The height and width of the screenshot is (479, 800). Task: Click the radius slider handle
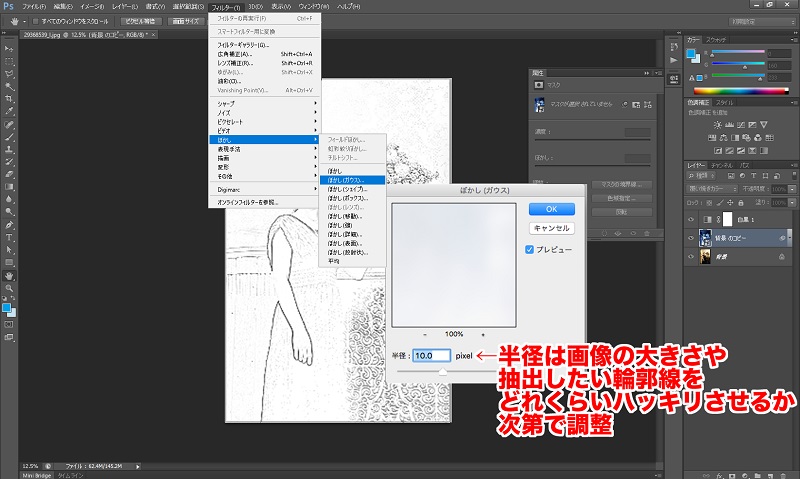(443, 372)
